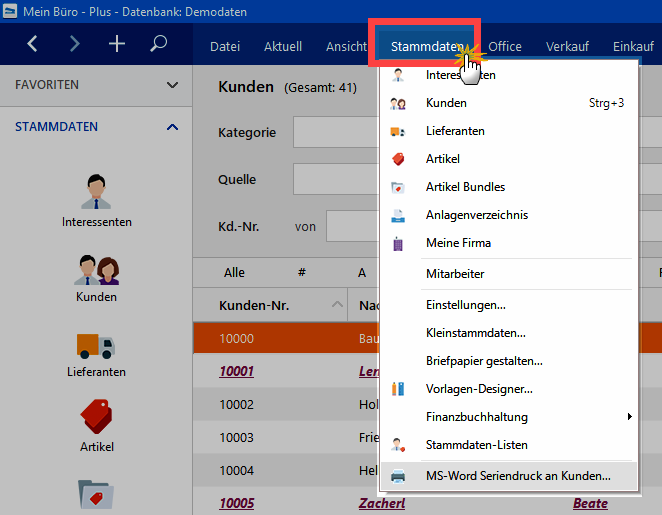The height and width of the screenshot is (515, 662).
Task: Open the Zacherl name link
Action: click(382, 503)
